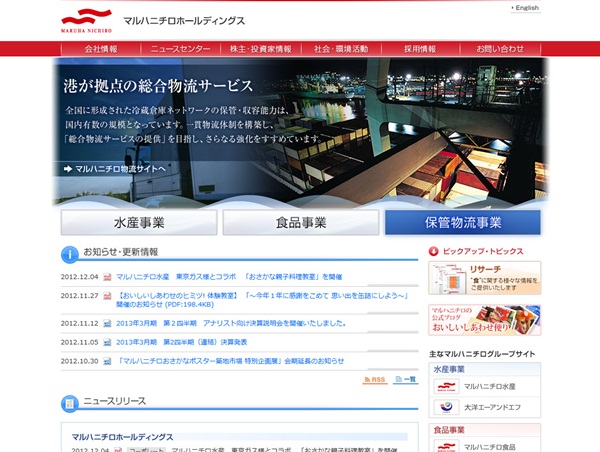Click 港が拠点の総合物流サービス banner headline
Viewport: 600px width, 452px height.
point(158,86)
